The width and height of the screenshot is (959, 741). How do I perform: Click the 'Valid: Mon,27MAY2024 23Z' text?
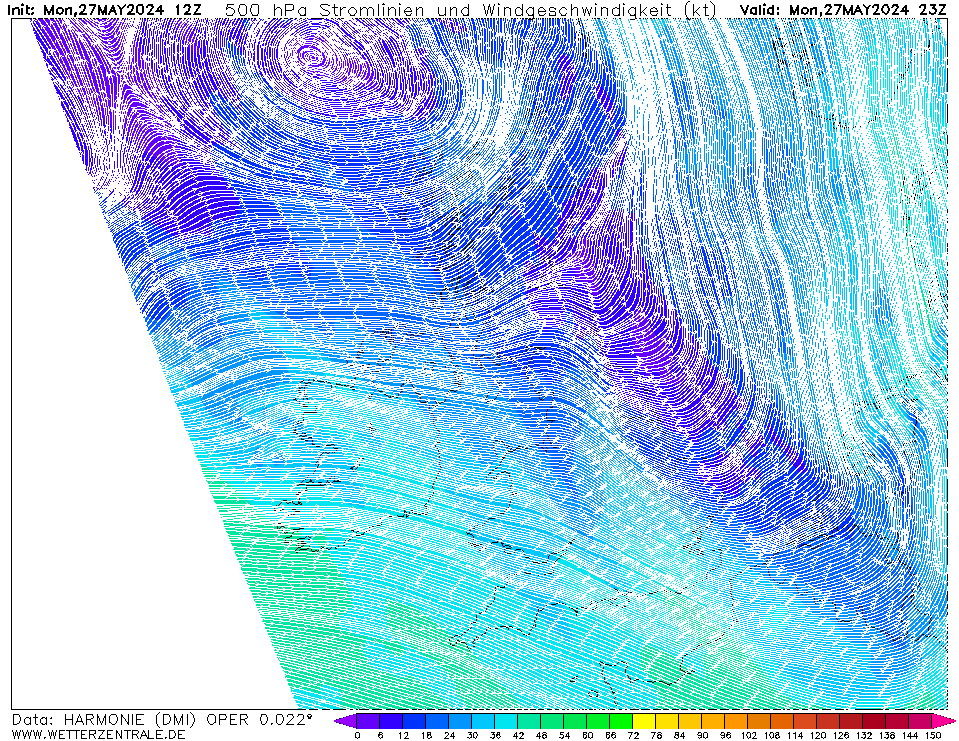coord(843,10)
